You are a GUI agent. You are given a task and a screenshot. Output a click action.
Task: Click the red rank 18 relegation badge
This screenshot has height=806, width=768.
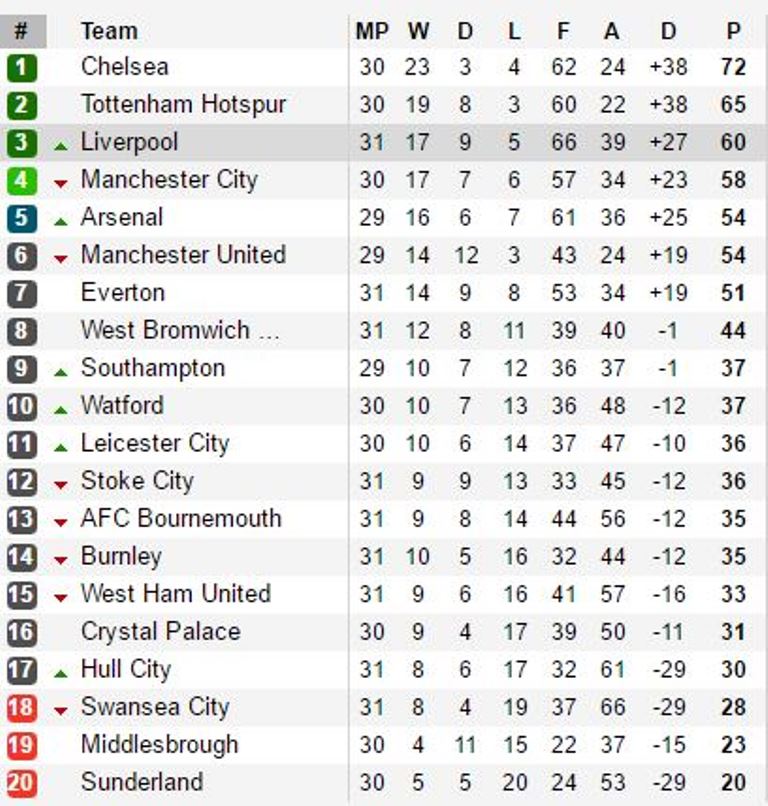pos(21,708)
